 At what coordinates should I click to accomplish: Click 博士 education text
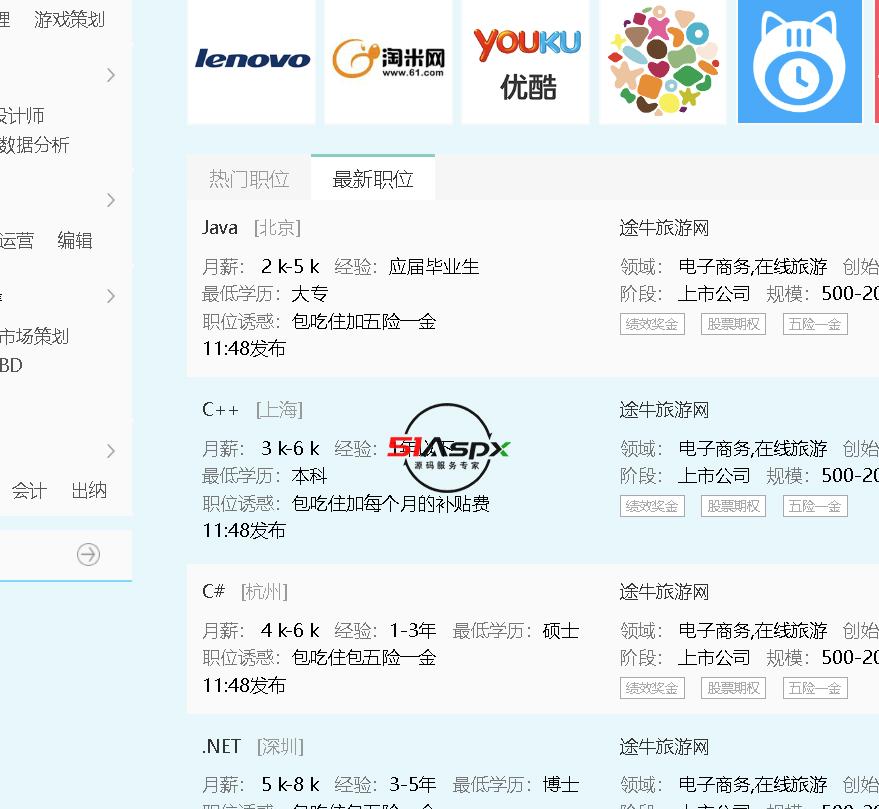(561, 785)
